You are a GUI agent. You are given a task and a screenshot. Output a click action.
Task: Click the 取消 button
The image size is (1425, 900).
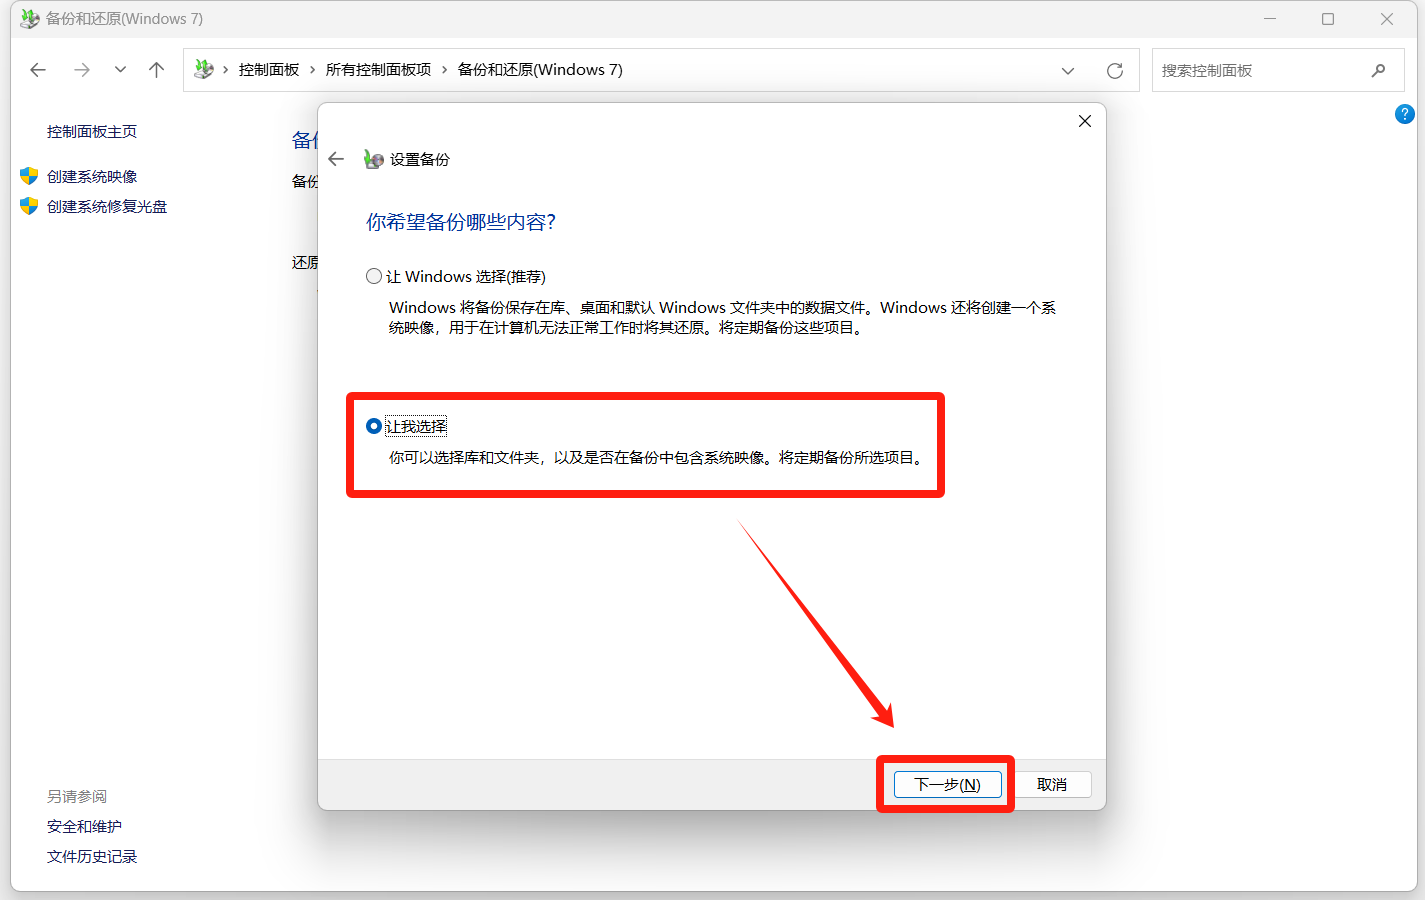tap(1051, 784)
